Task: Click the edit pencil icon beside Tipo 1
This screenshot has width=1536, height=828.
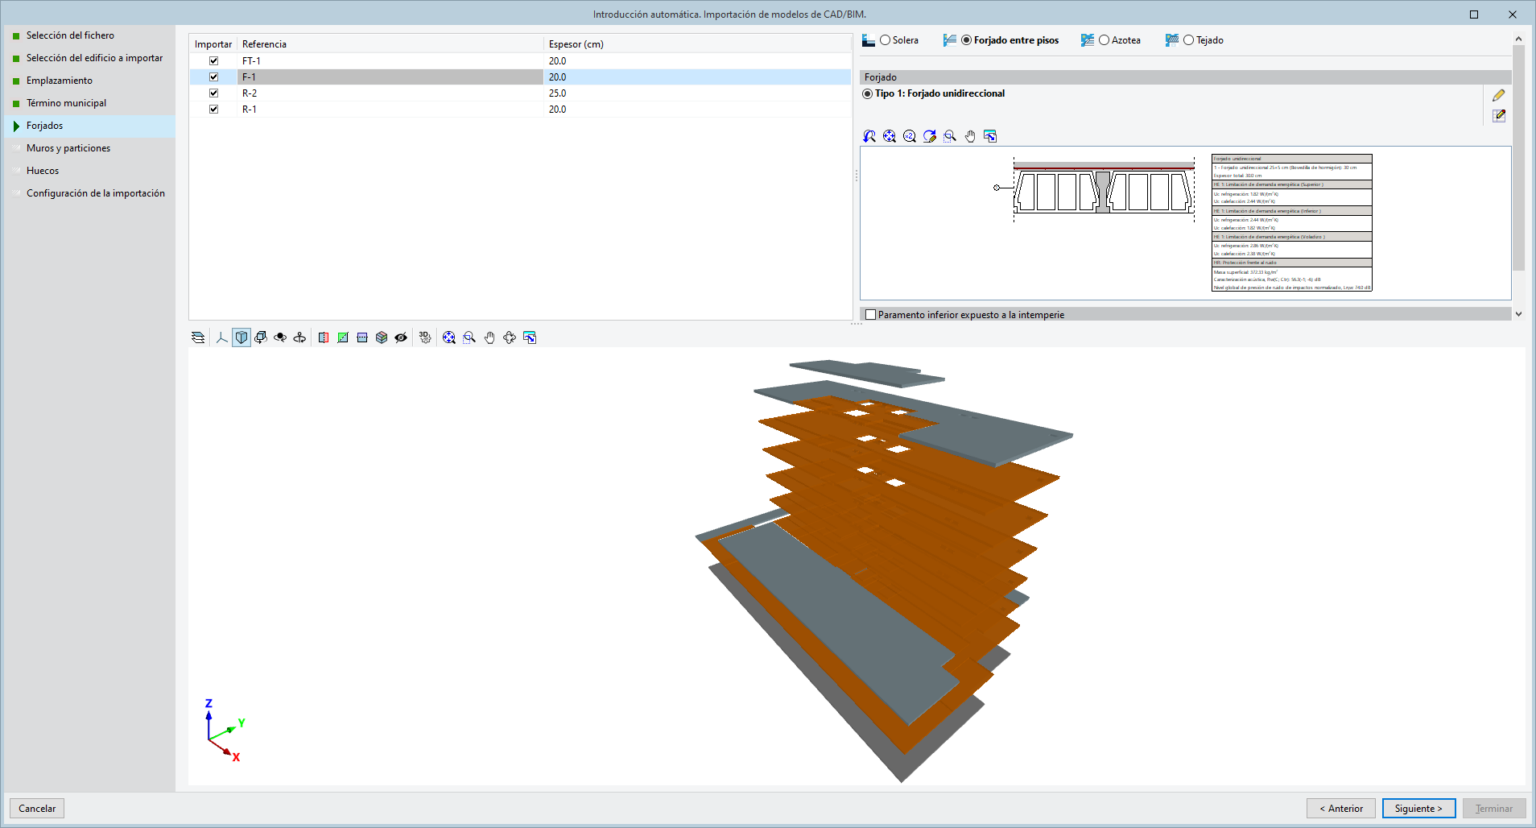Action: click(1499, 93)
